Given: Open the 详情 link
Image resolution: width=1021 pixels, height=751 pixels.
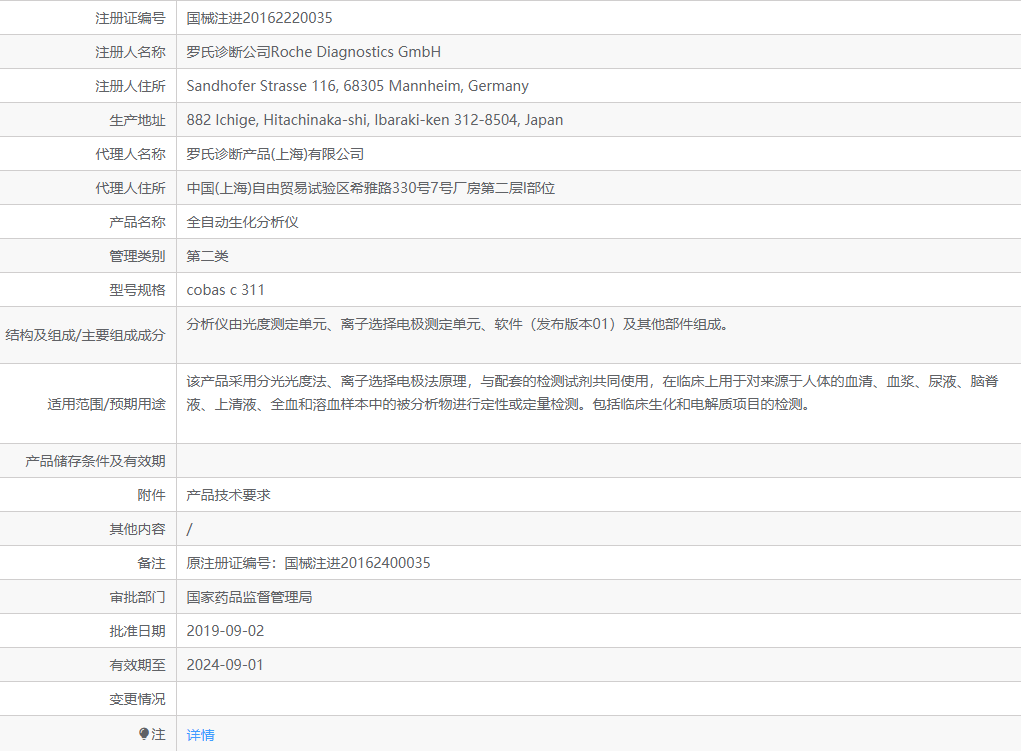Looking at the screenshot, I should 201,735.
